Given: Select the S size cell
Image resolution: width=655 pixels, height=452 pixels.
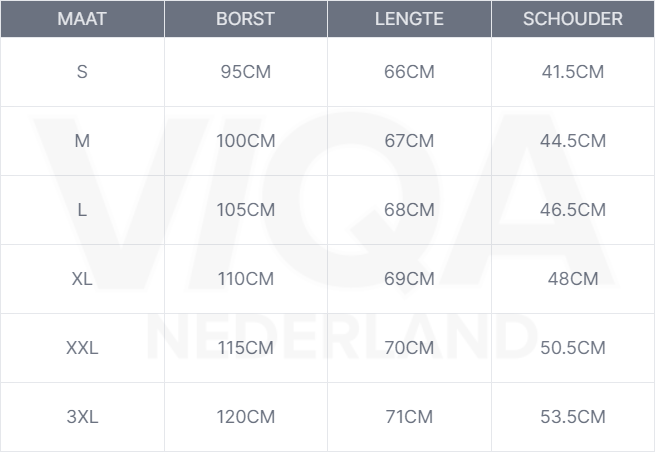Looking at the screenshot, I should coord(82,72).
